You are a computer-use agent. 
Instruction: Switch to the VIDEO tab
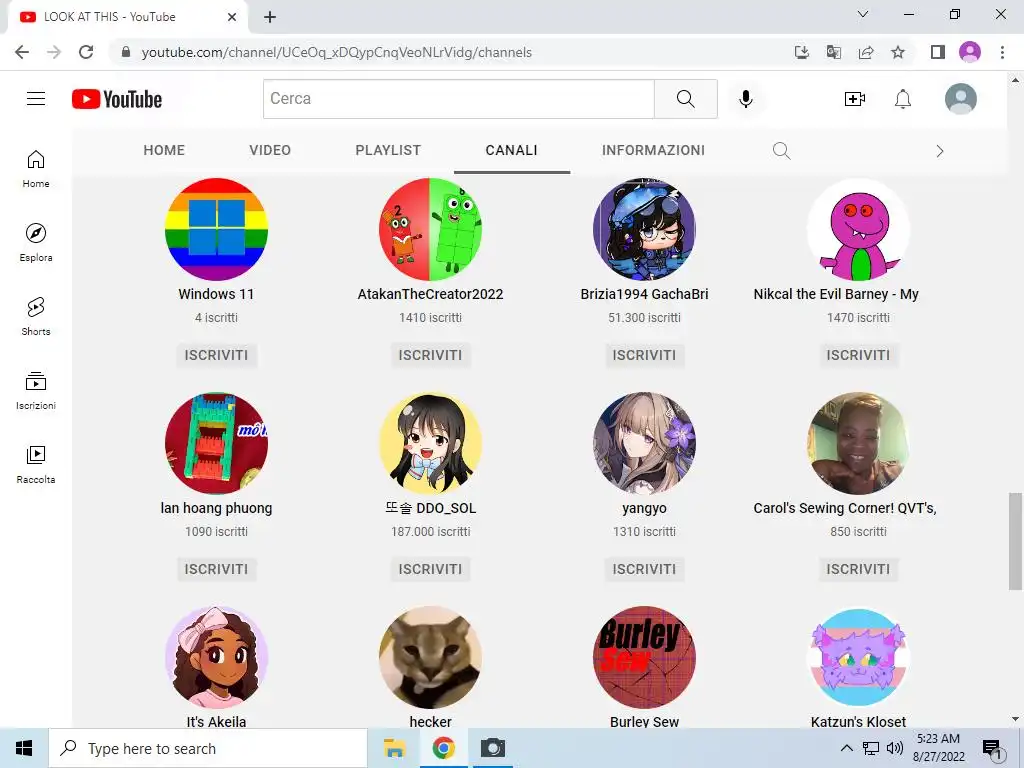tap(270, 150)
